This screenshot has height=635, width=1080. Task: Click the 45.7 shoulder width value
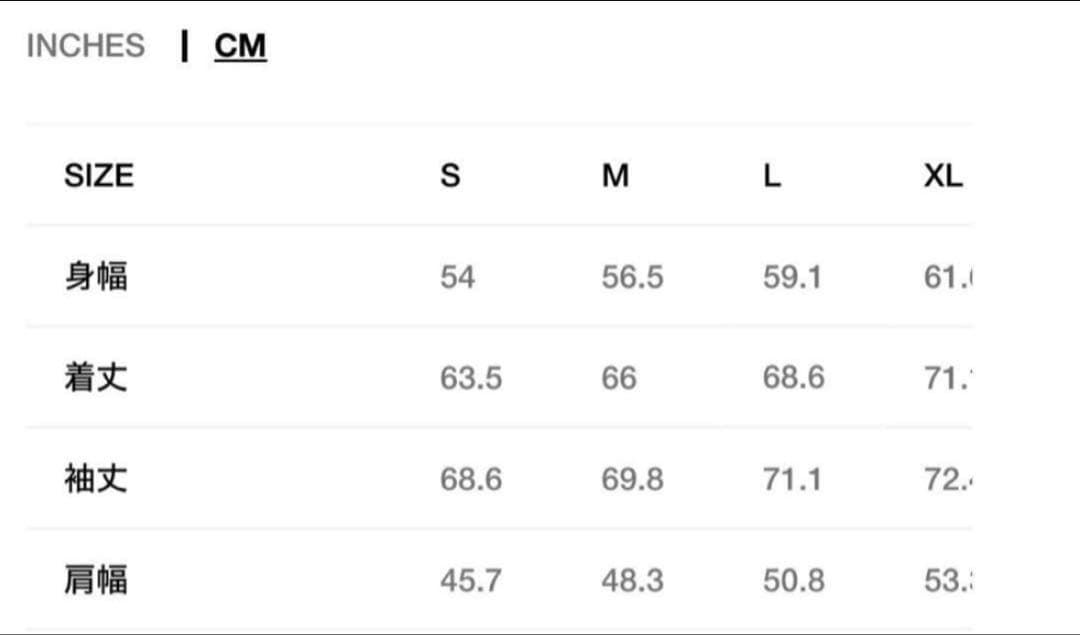coord(470,581)
